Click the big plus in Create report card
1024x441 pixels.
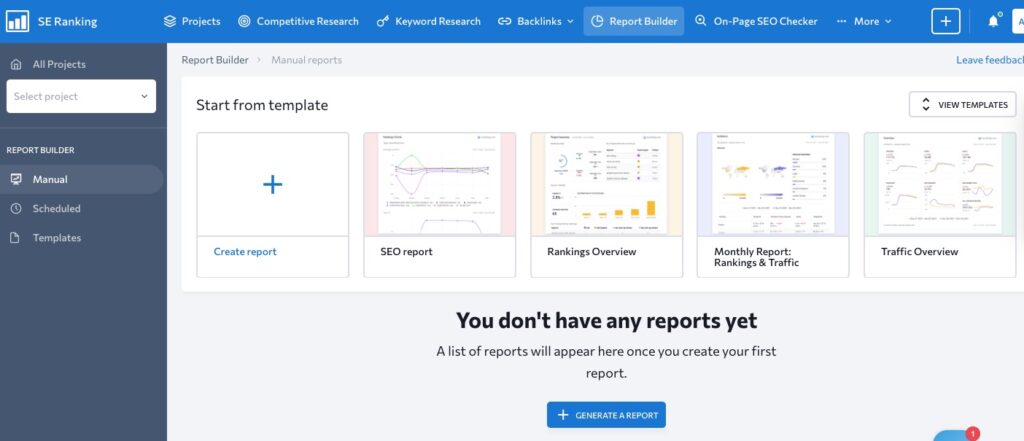pyautogui.click(x=272, y=184)
